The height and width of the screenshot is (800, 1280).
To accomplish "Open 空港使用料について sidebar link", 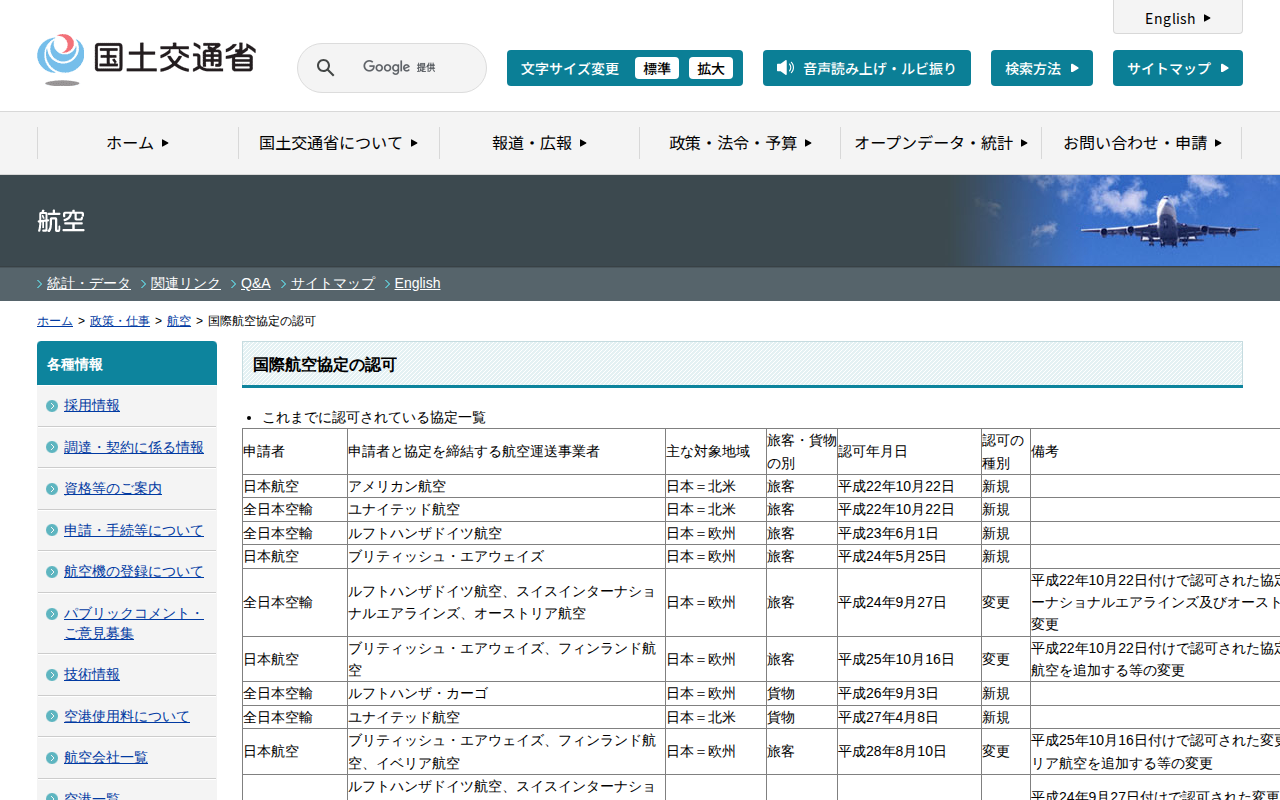I will (x=126, y=716).
